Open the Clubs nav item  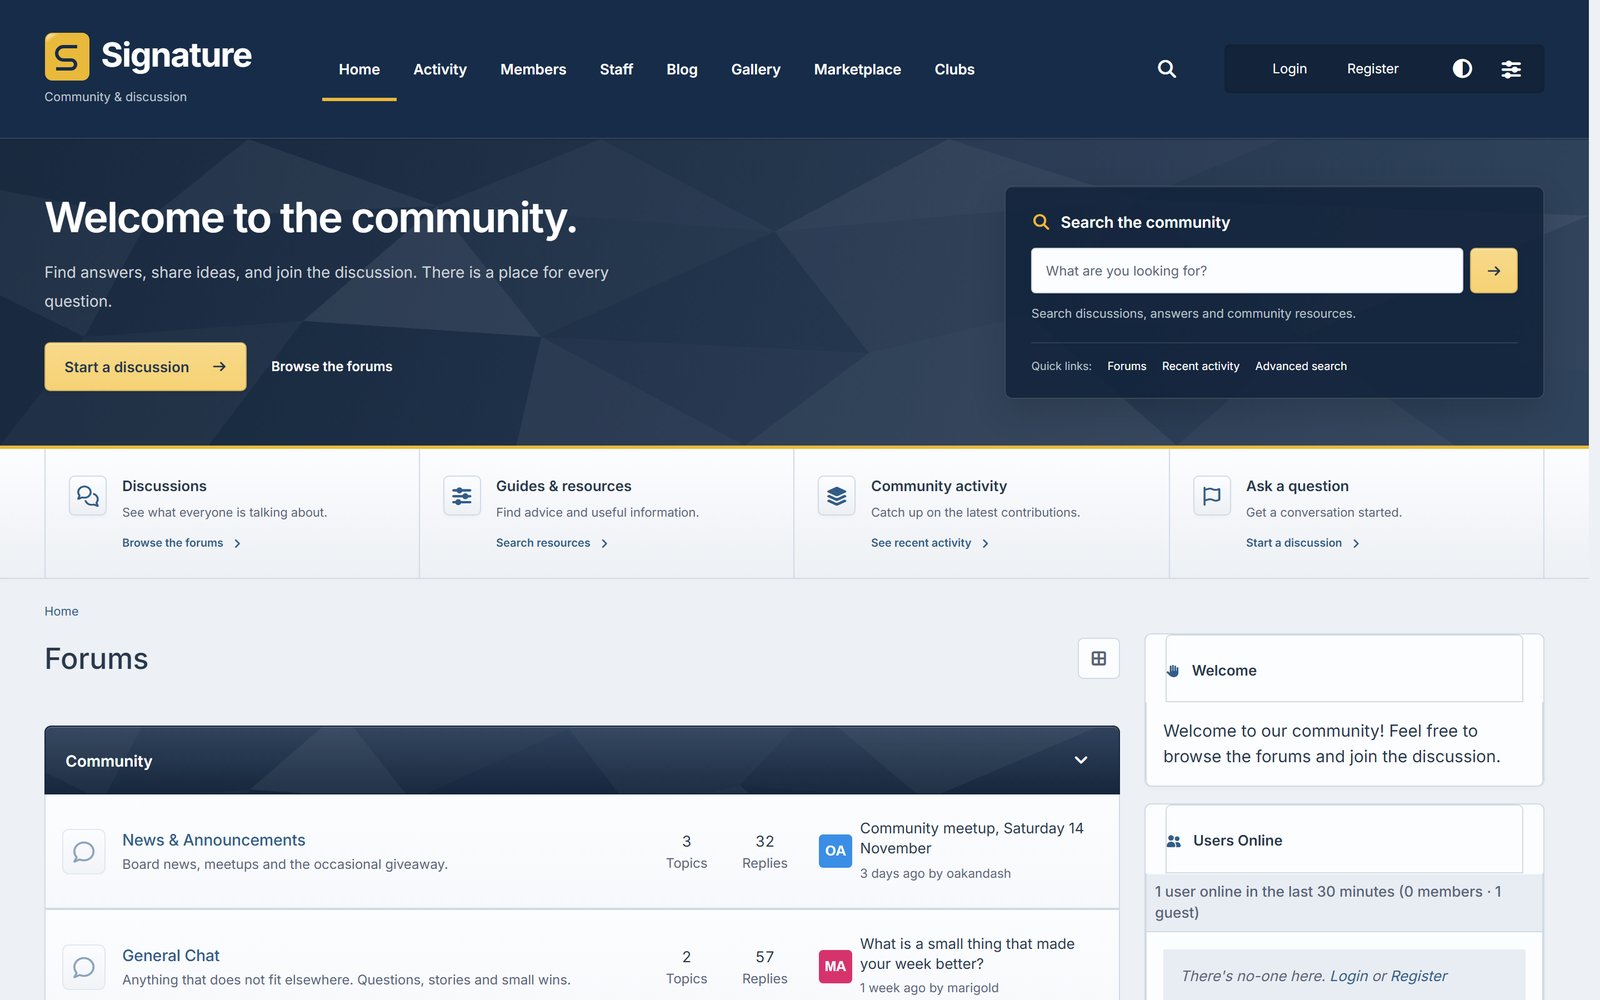point(955,69)
